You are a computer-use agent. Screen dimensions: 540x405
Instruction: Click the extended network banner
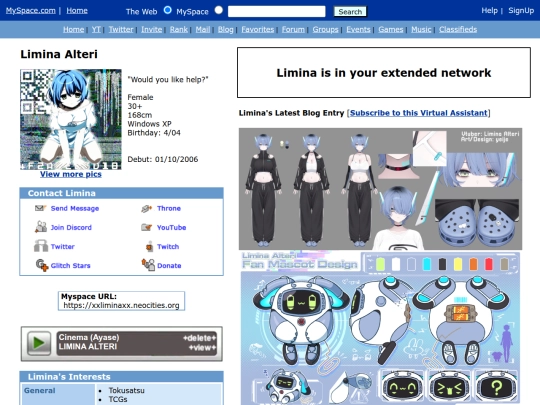384,72
